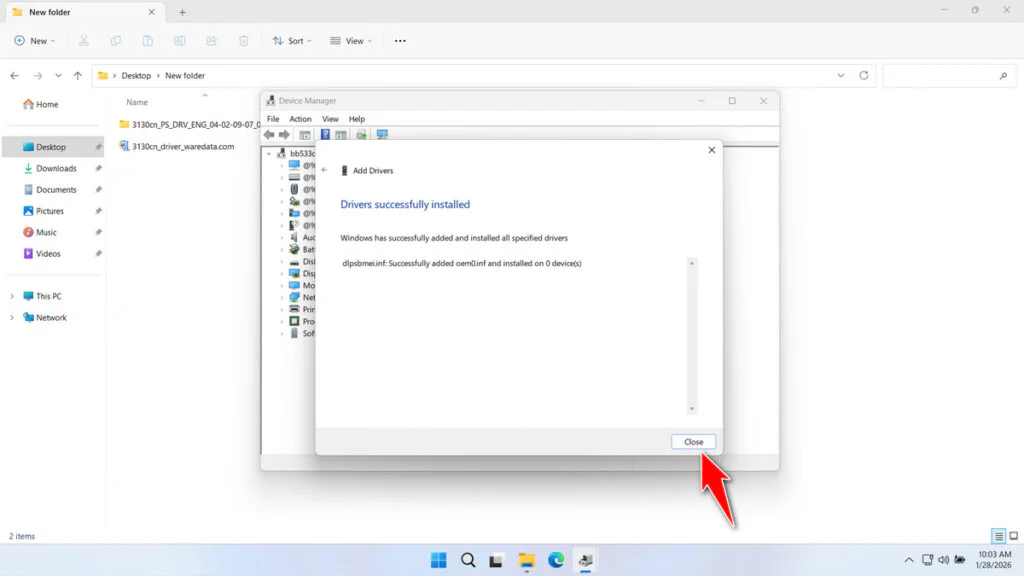Click the Windows Start button
Viewport: 1024px width, 576px height.
pyautogui.click(x=438, y=560)
